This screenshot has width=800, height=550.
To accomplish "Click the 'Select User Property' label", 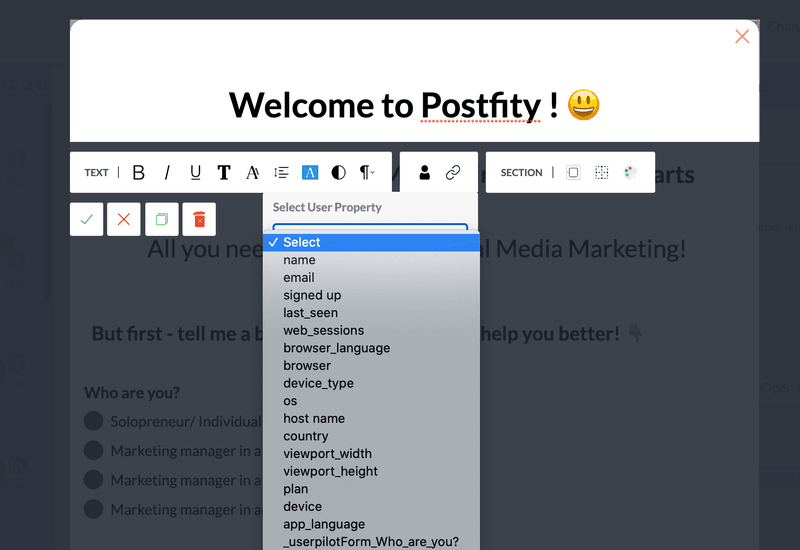I will [327, 207].
